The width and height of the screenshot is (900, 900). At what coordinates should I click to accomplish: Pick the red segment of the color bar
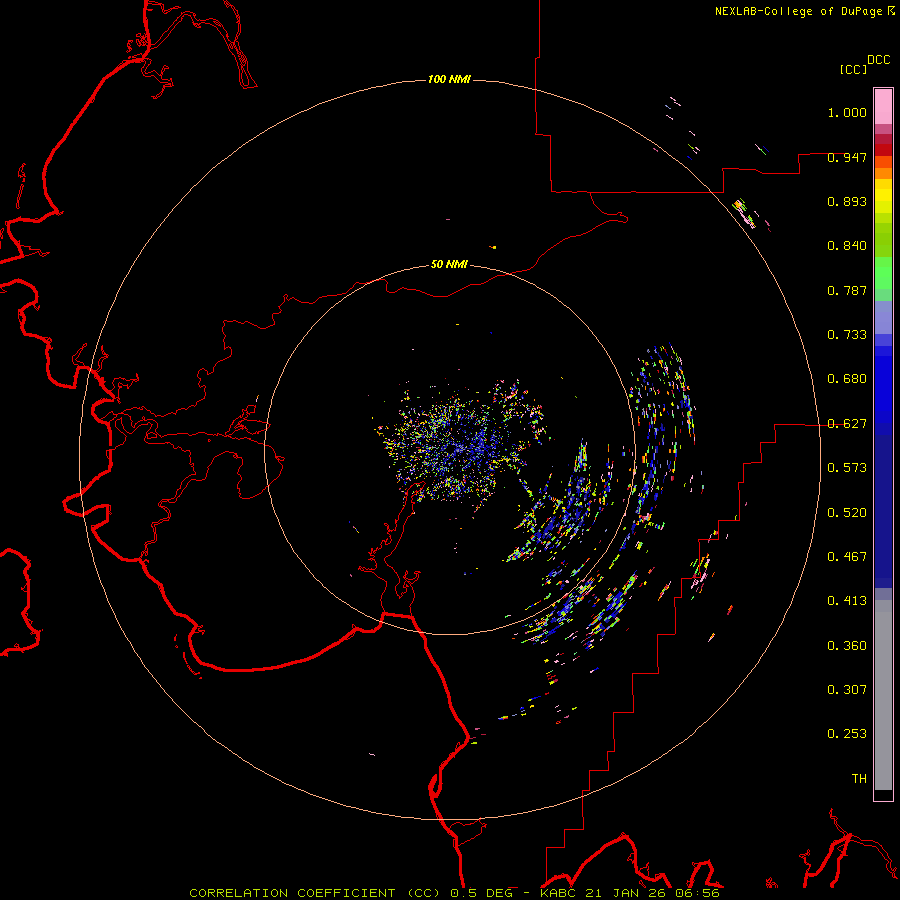(883, 149)
